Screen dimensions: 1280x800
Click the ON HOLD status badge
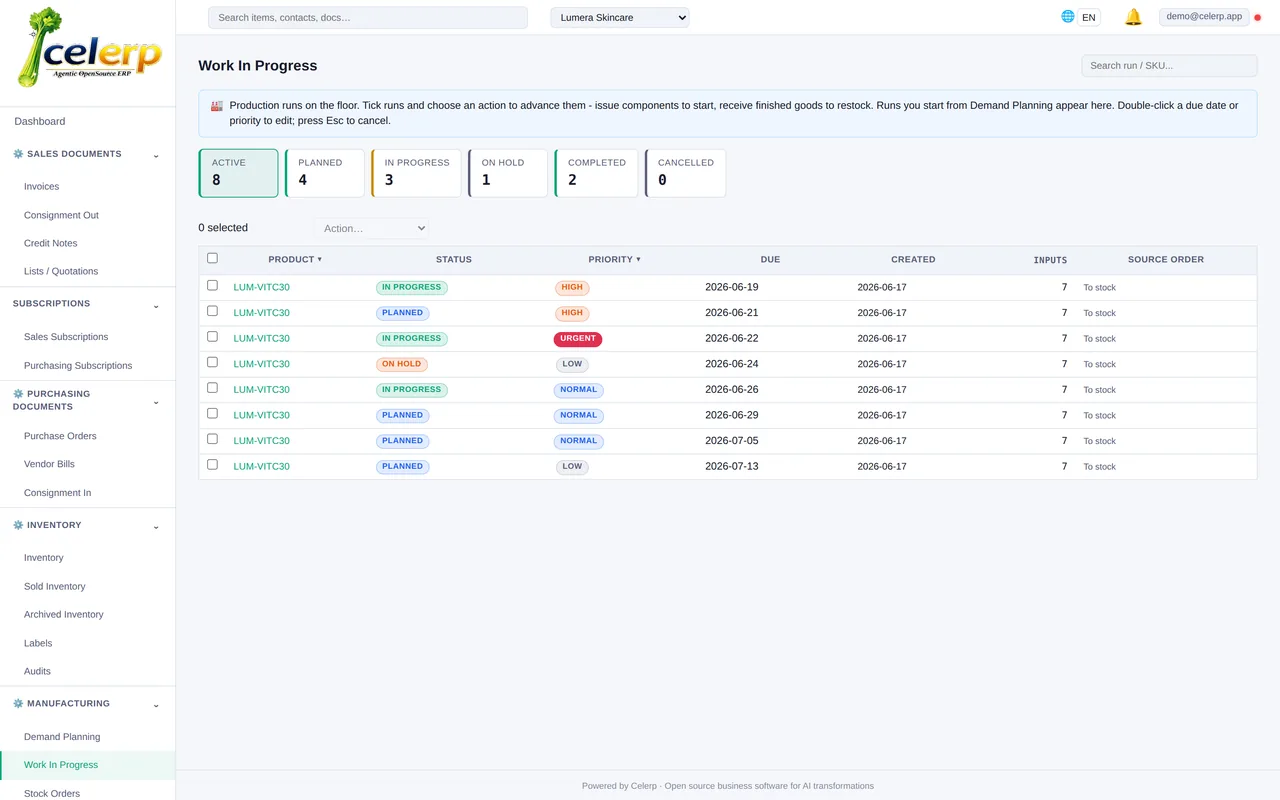click(x=402, y=364)
